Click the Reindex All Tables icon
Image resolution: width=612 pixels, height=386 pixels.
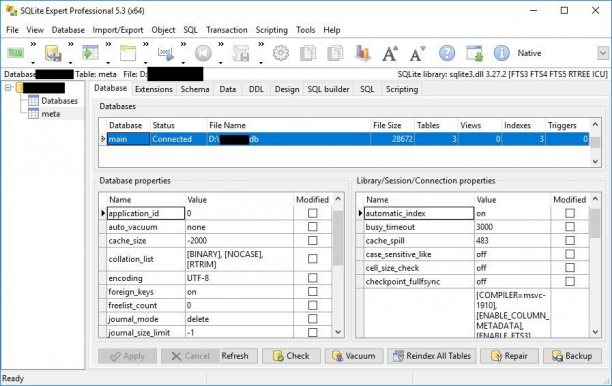point(398,356)
